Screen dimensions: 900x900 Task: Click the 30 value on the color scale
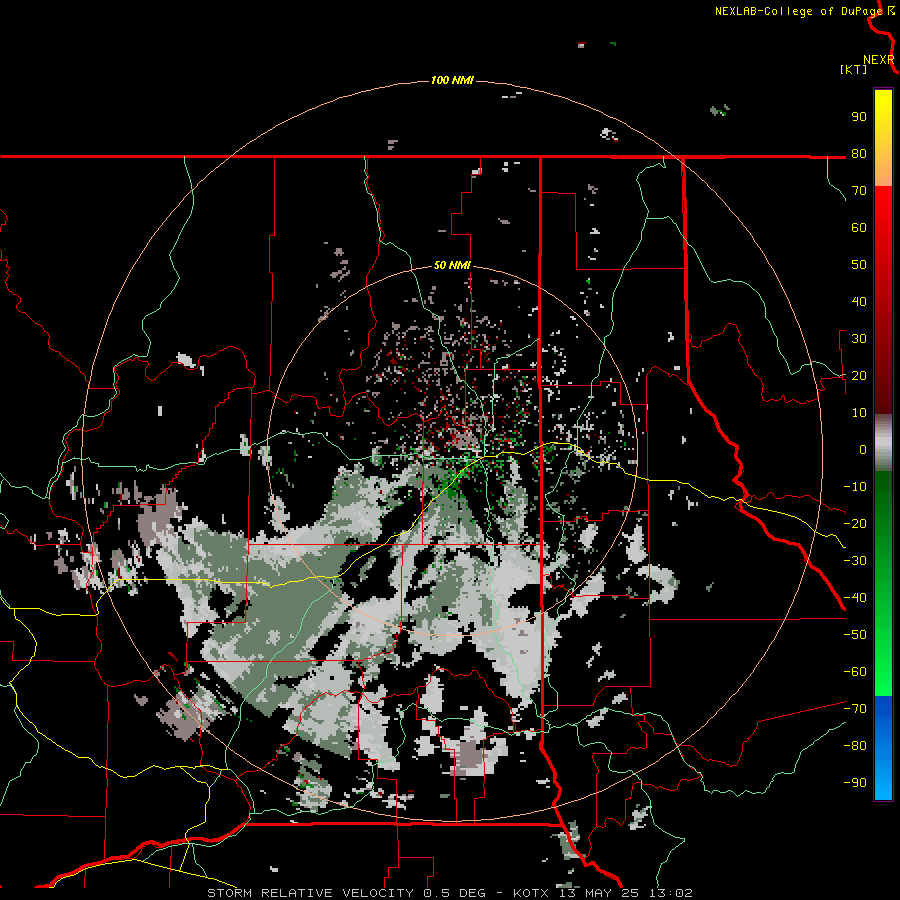coord(859,339)
